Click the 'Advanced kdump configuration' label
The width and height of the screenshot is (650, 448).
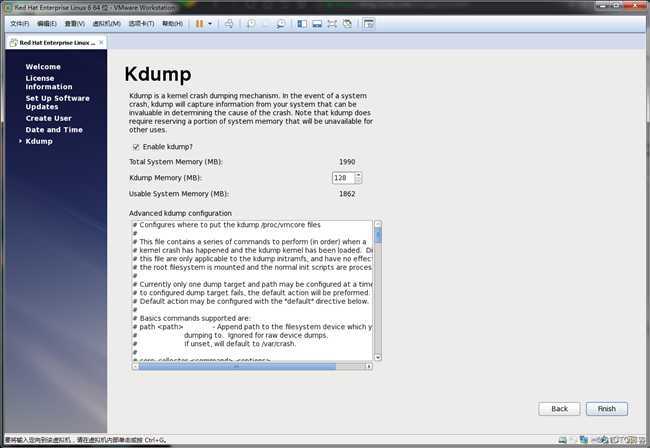[x=180, y=213]
